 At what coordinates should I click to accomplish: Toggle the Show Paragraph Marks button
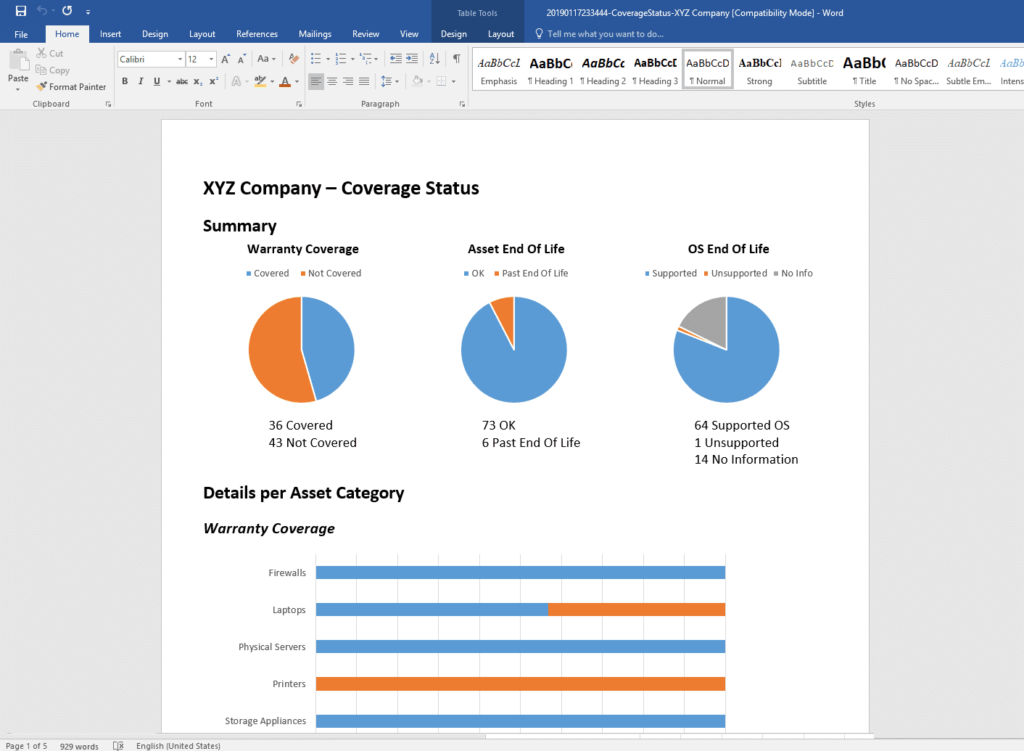pyautogui.click(x=456, y=58)
